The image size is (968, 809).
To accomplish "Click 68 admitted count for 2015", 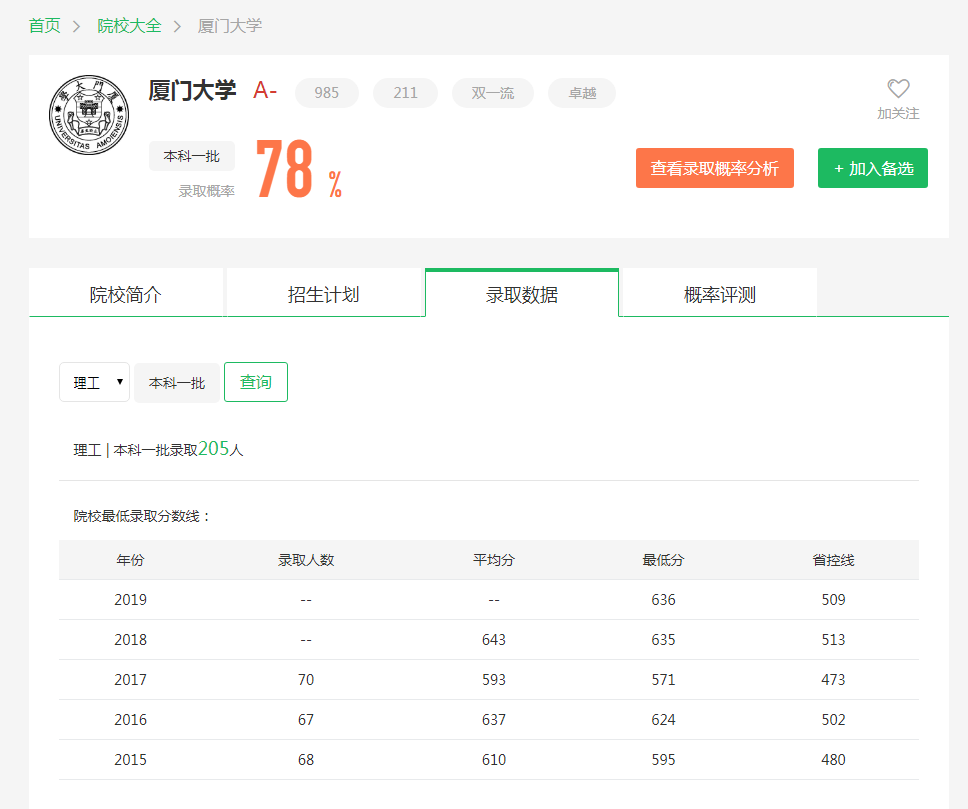I will (x=306, y=760).
